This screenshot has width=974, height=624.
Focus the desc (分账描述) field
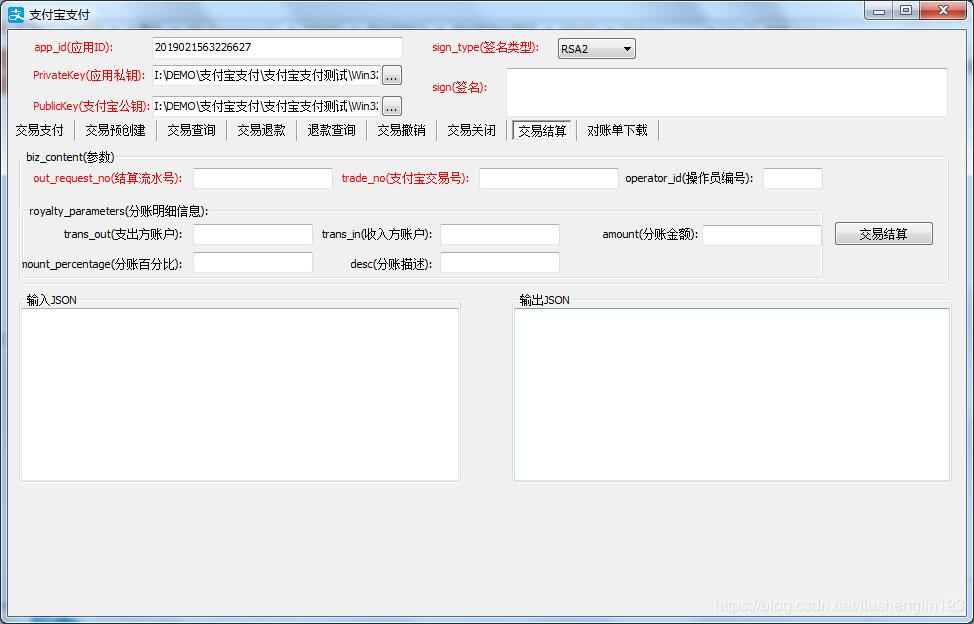pos(500,262)
